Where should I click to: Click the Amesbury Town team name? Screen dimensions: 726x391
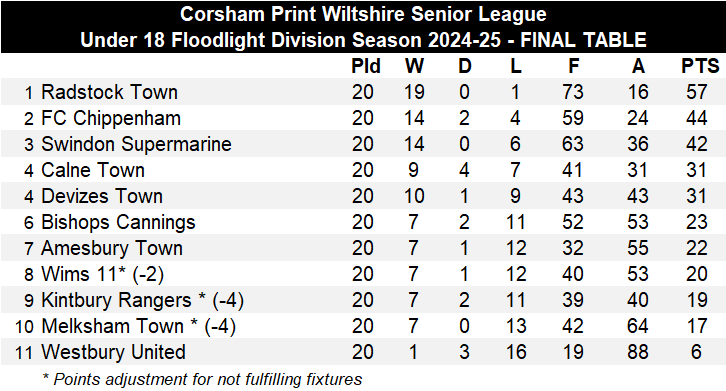click(x=112, y=248)
